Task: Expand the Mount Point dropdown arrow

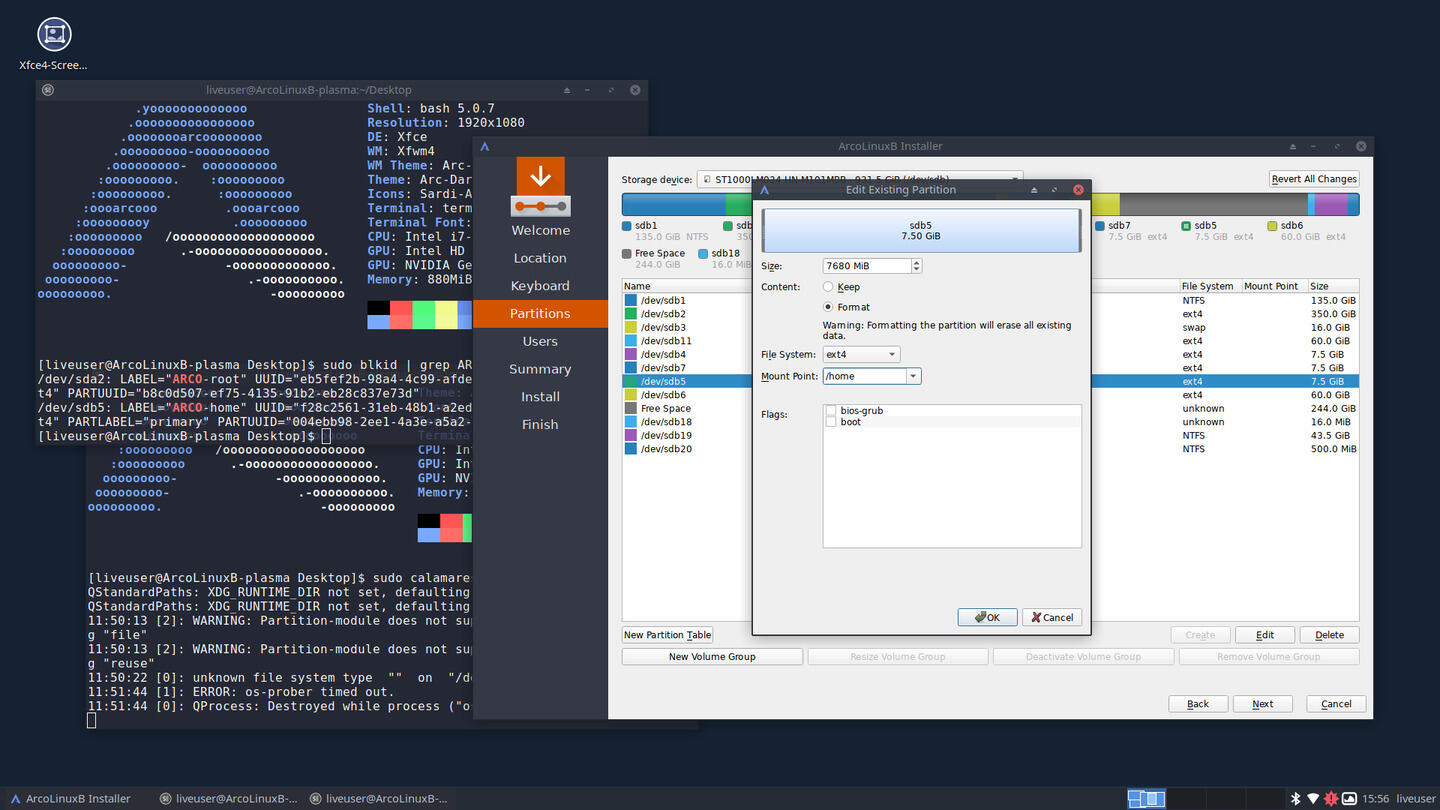Action: [913, 376]
